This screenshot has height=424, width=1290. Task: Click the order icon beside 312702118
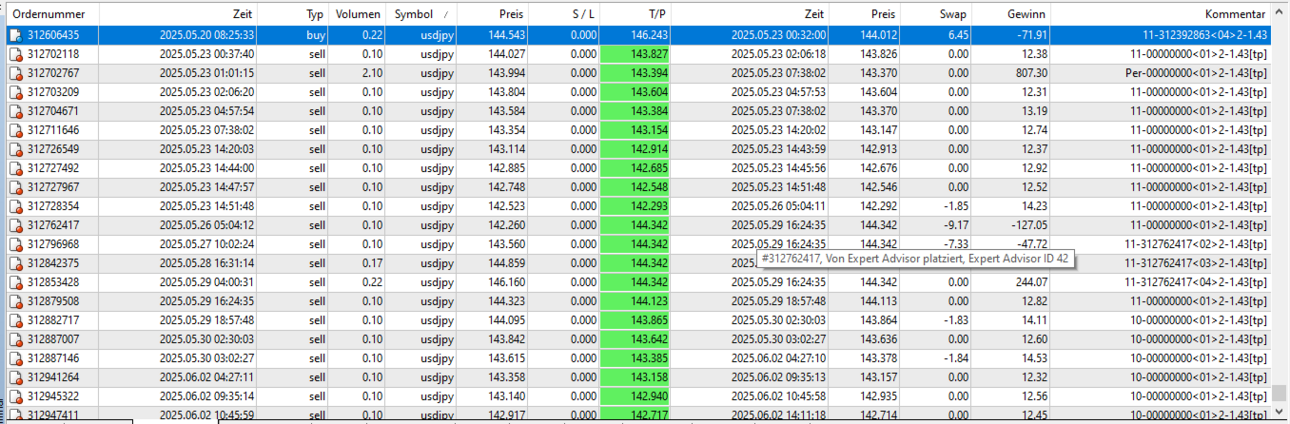15,54
